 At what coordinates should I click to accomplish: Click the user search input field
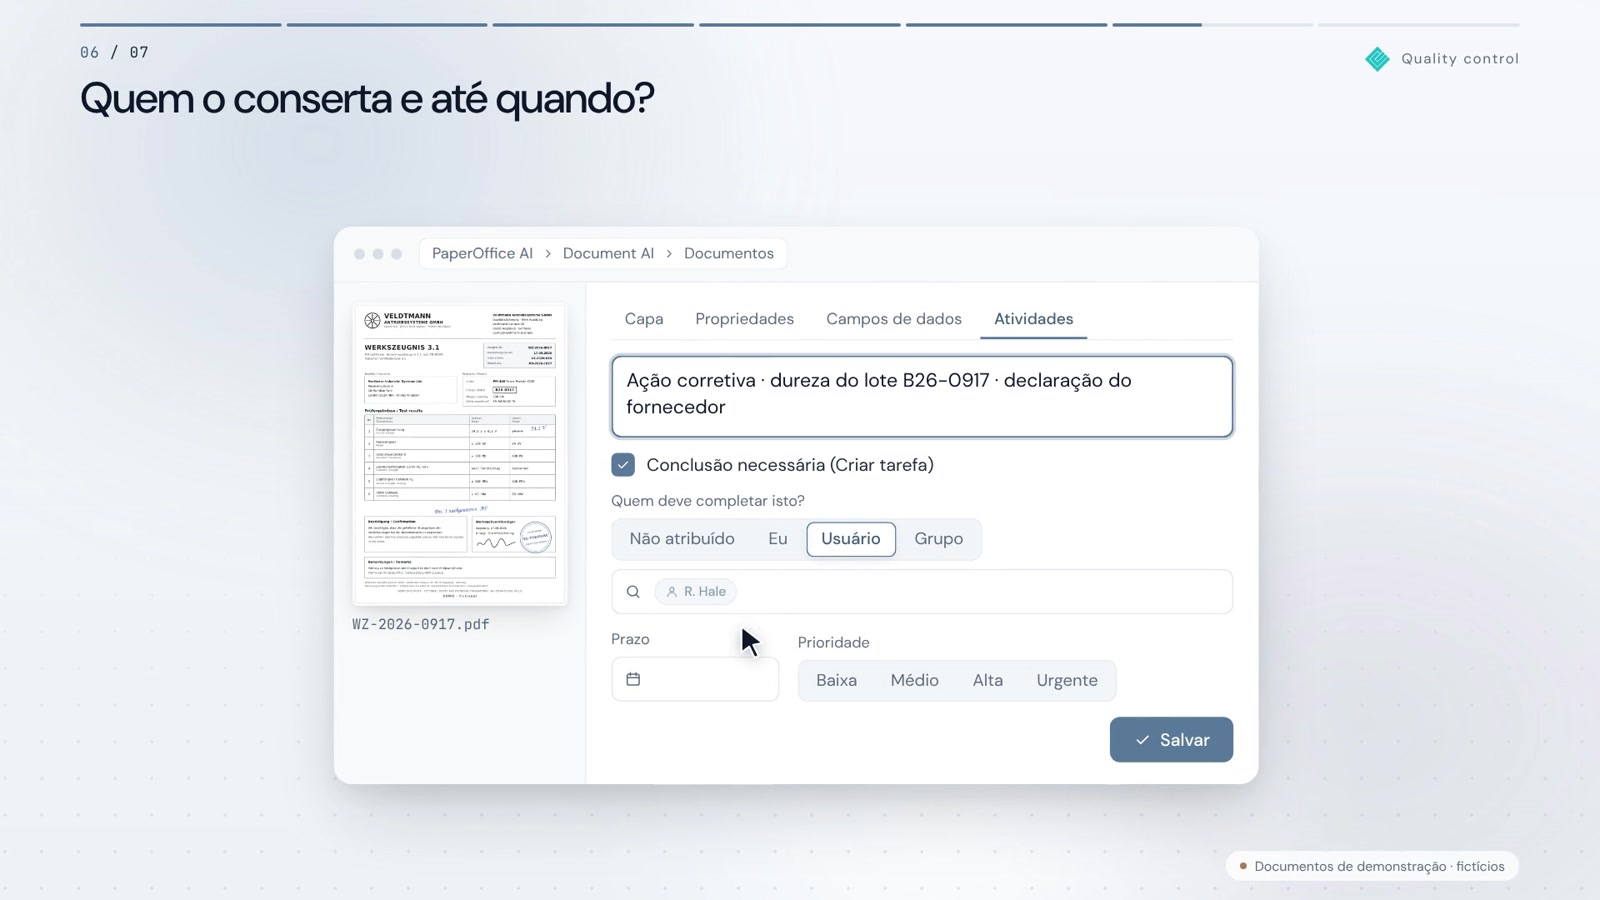tap(922, 592)
